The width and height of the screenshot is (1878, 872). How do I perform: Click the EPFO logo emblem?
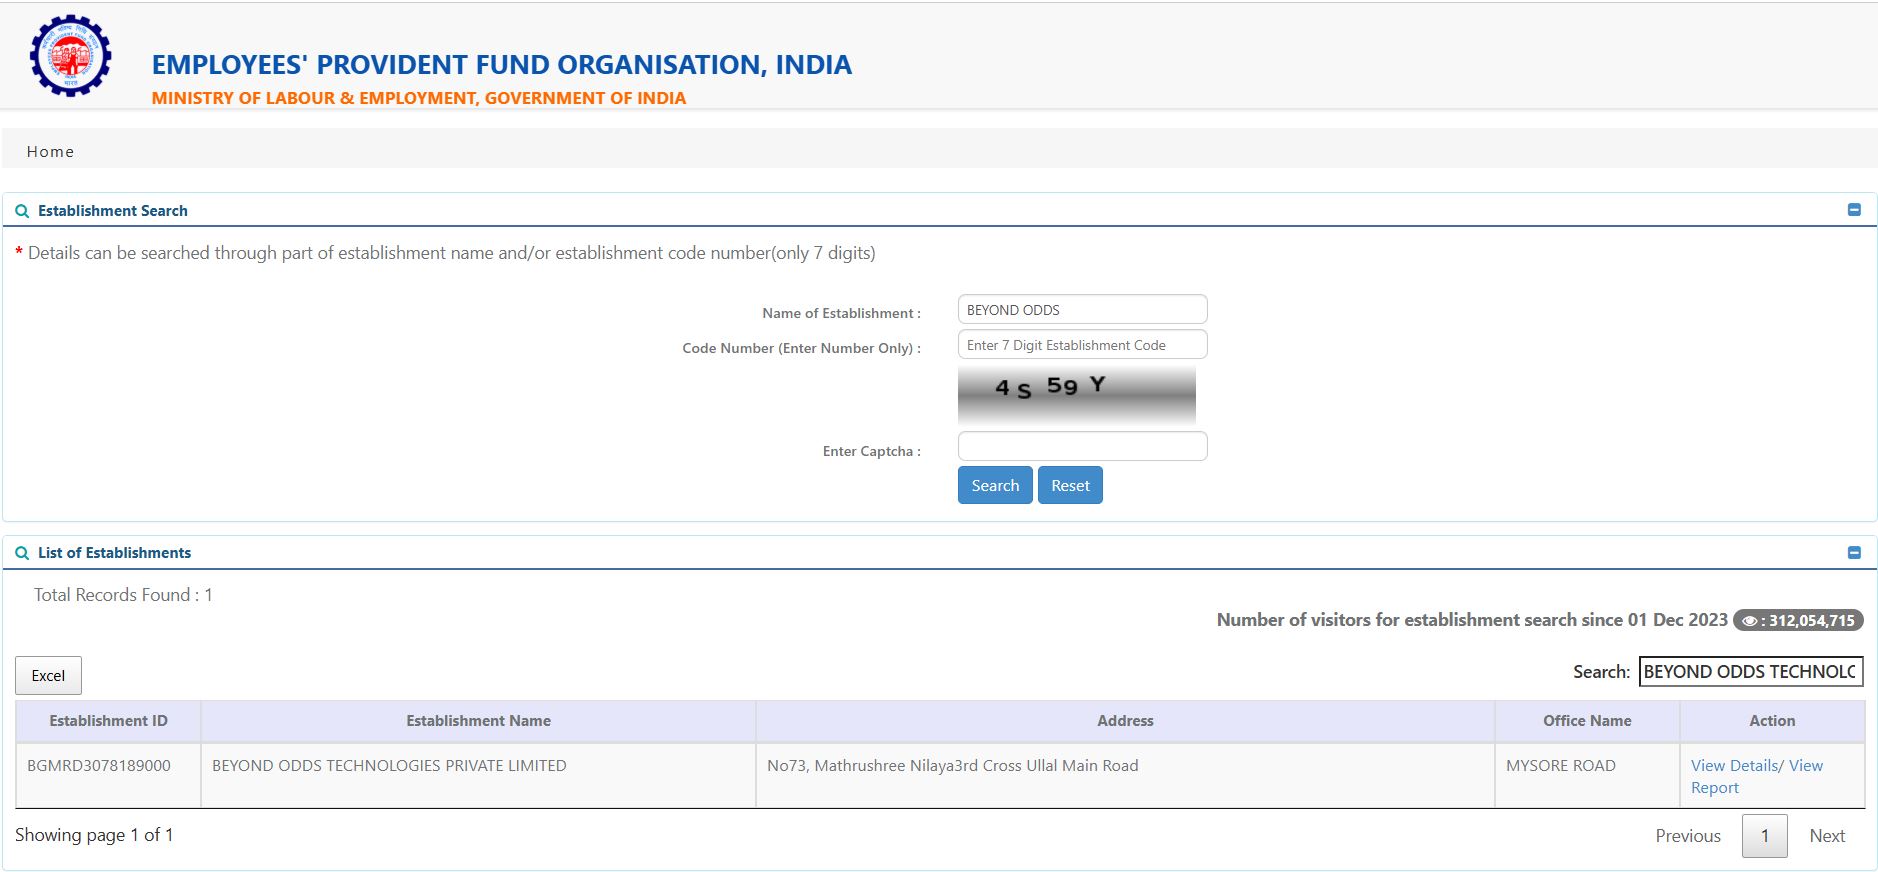pos(70,56)
